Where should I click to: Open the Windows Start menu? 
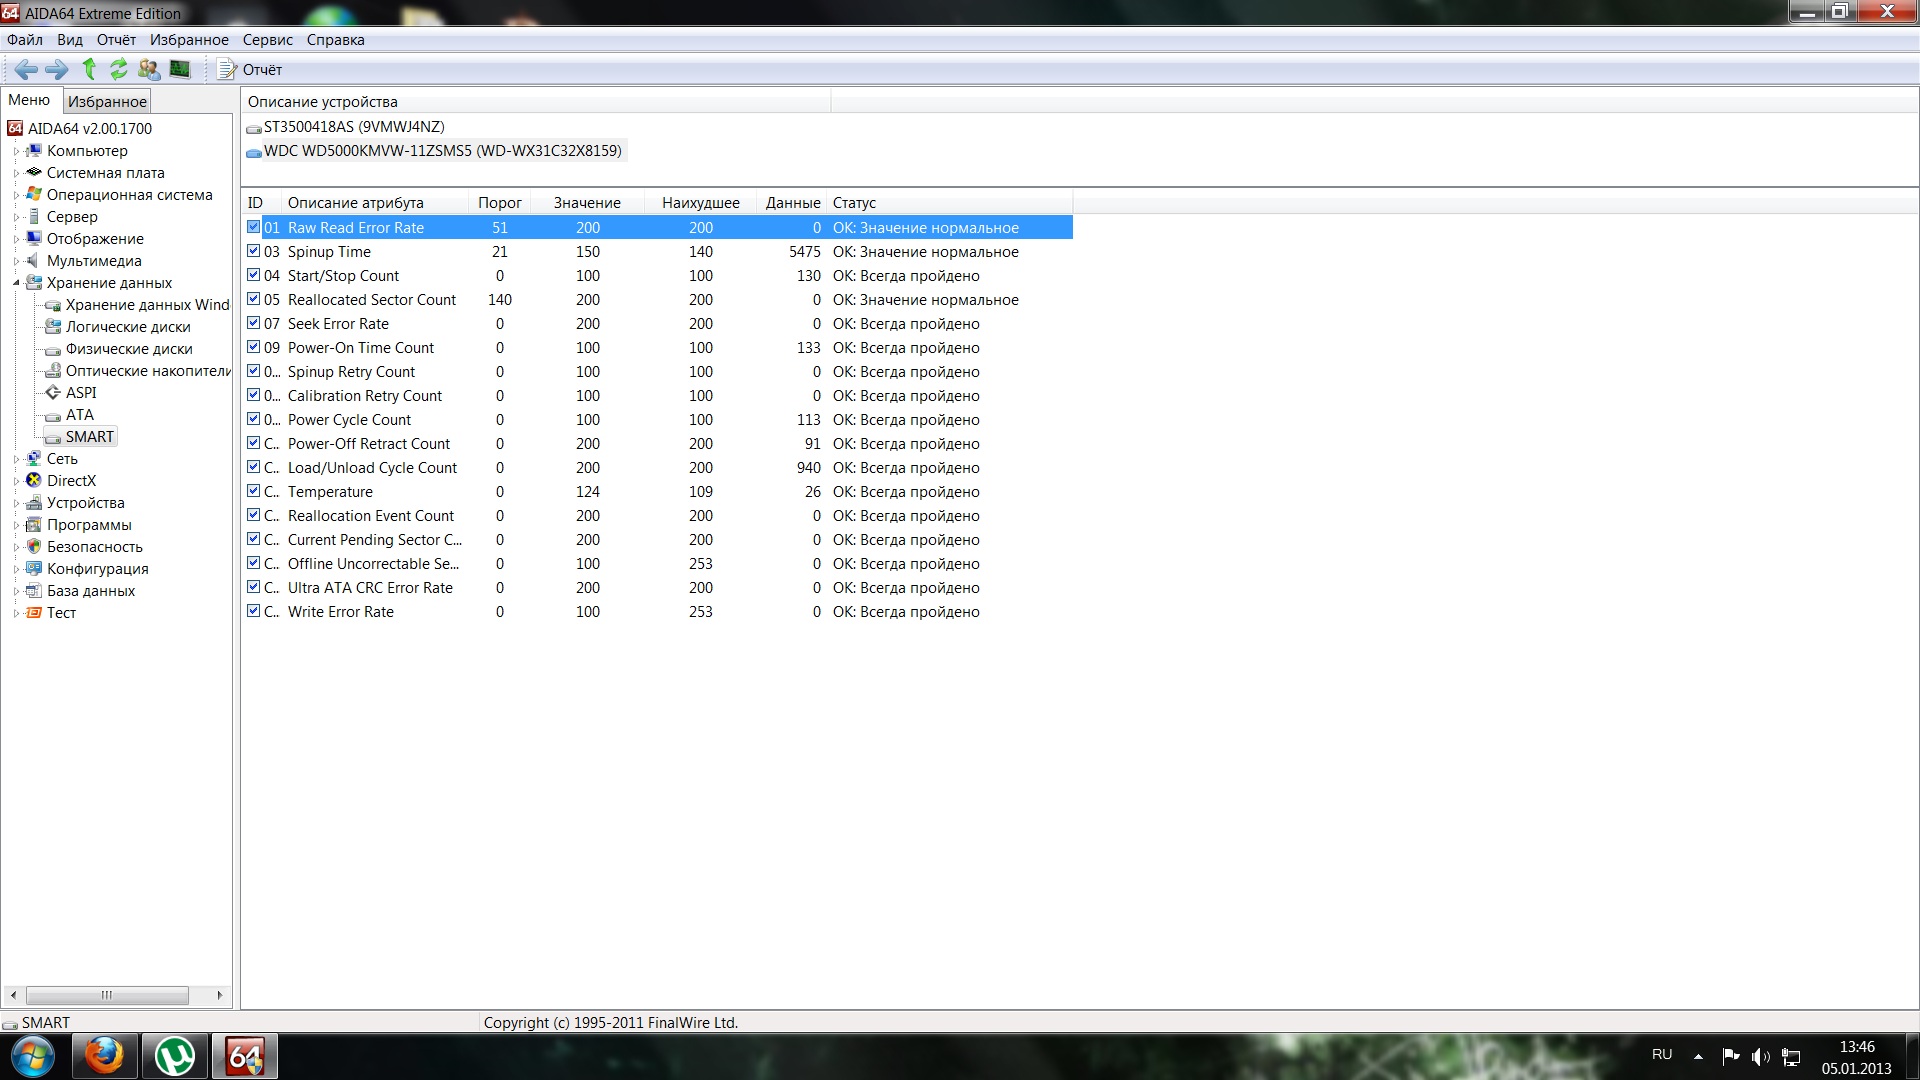33,1056
